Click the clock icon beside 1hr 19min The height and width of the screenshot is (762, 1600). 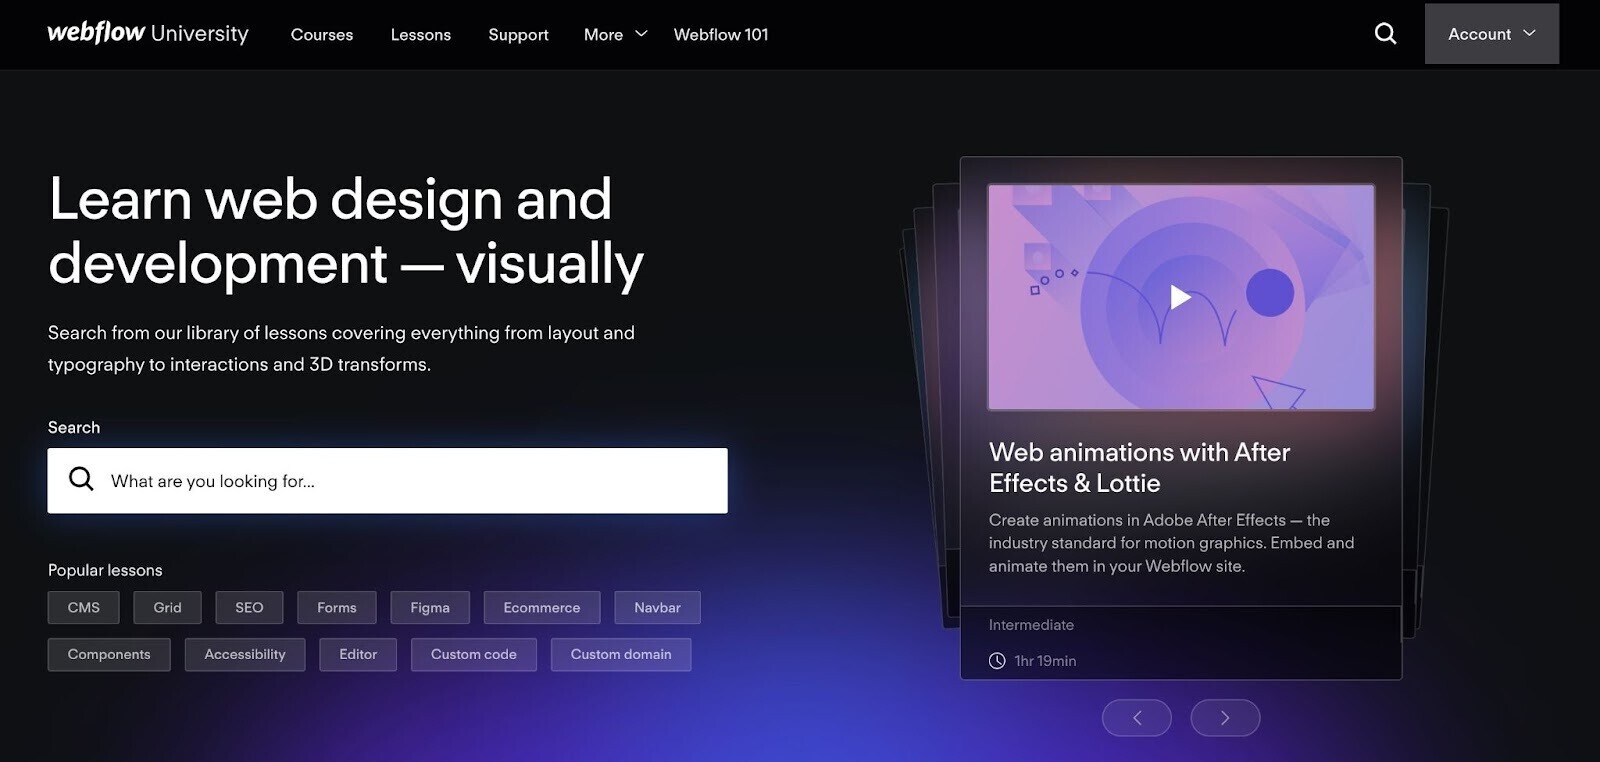tap(997, 661)
